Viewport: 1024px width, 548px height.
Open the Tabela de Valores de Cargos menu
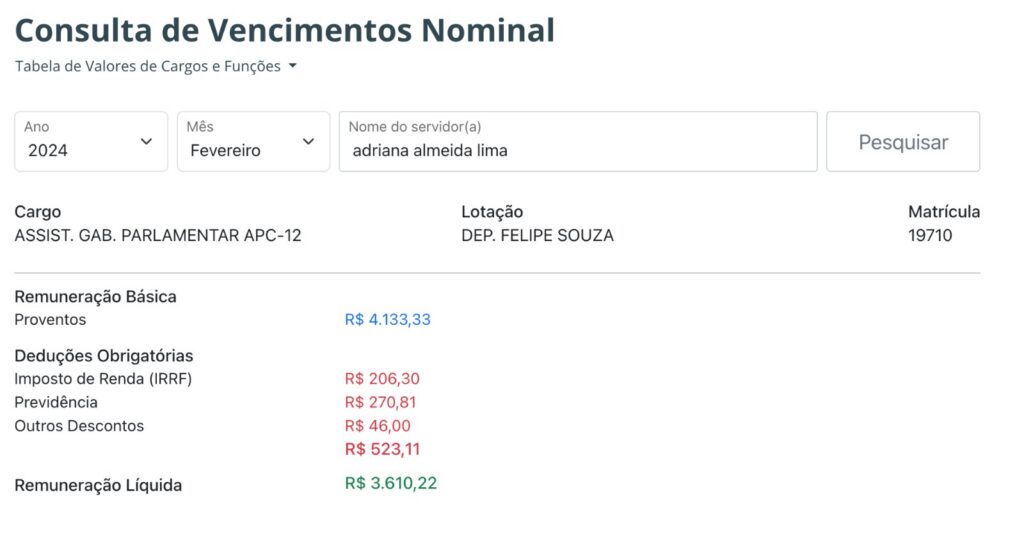(148, 66)
